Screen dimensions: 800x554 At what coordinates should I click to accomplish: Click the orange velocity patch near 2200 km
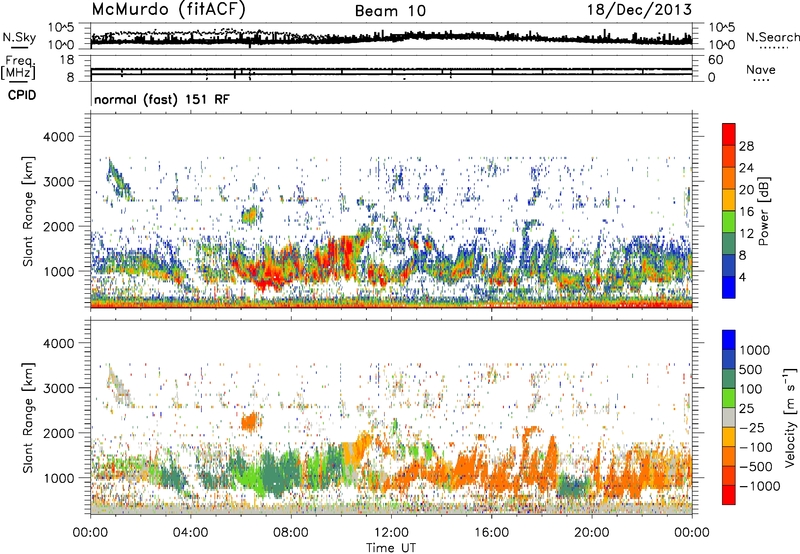pos(251,422)
